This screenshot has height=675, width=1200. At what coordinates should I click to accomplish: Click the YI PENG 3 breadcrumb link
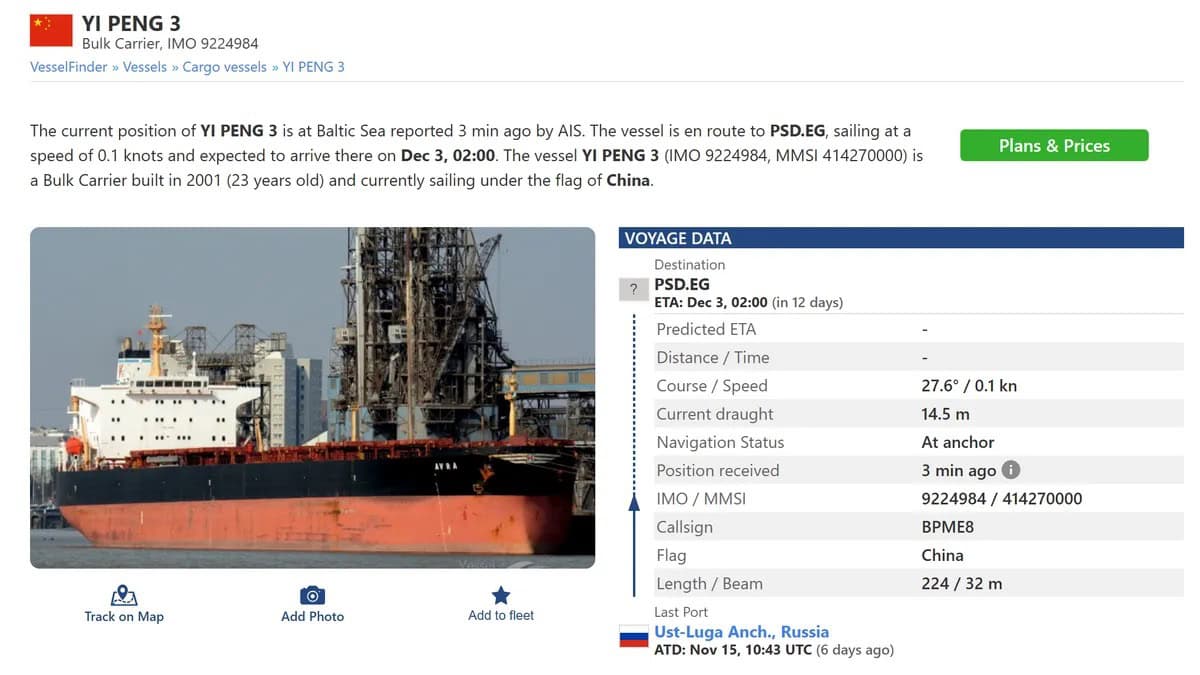pyautogui.click(x=313, y=67)
